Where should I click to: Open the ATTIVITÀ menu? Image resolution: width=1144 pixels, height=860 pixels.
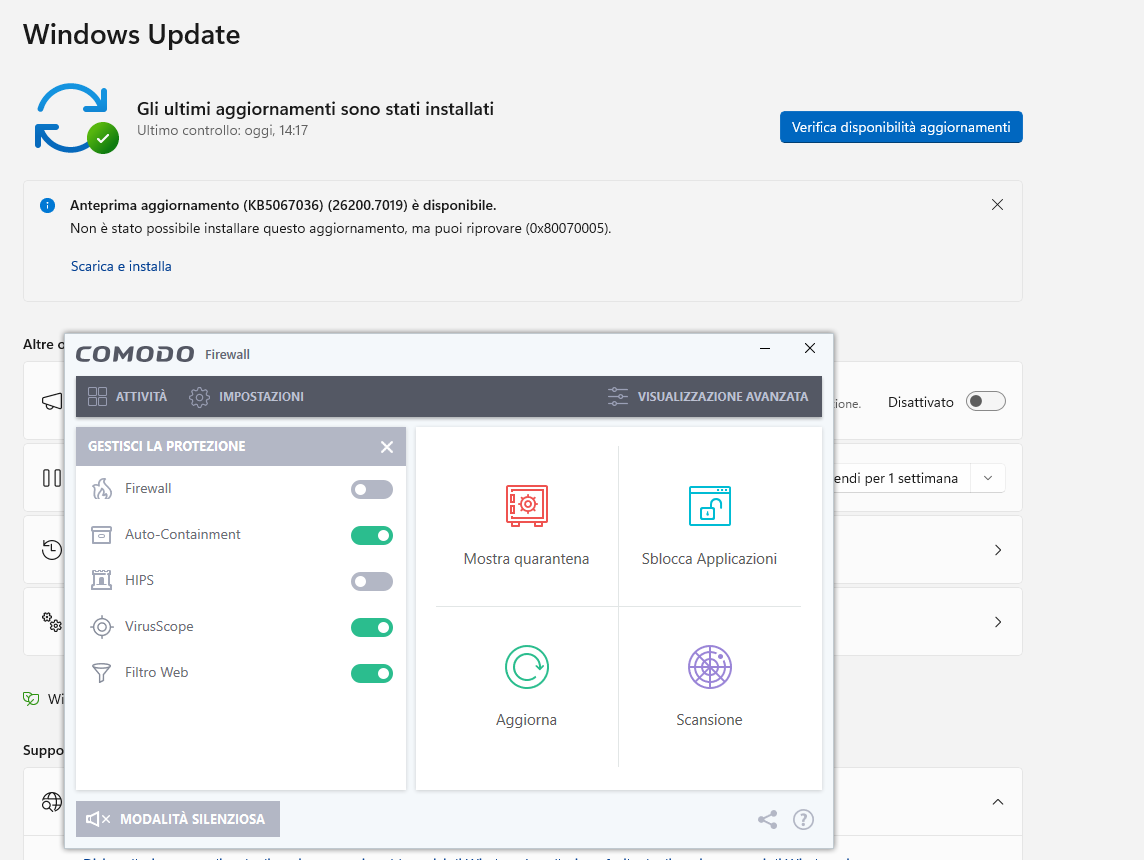pos(127,397)
